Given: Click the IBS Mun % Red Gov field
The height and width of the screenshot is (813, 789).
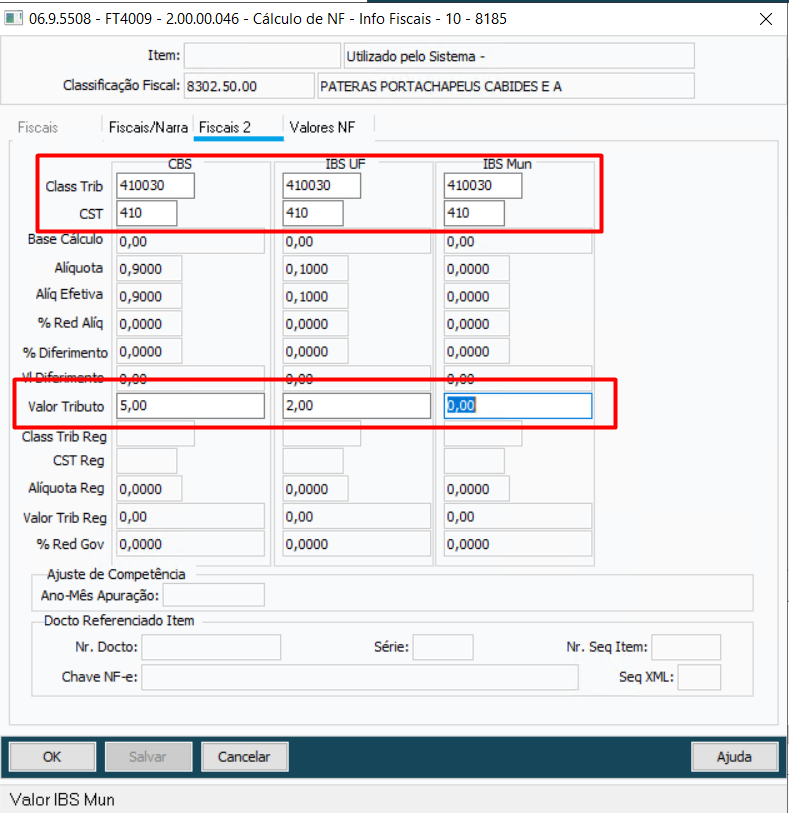Looking at the screenshot, I should (x=518, y=543).
